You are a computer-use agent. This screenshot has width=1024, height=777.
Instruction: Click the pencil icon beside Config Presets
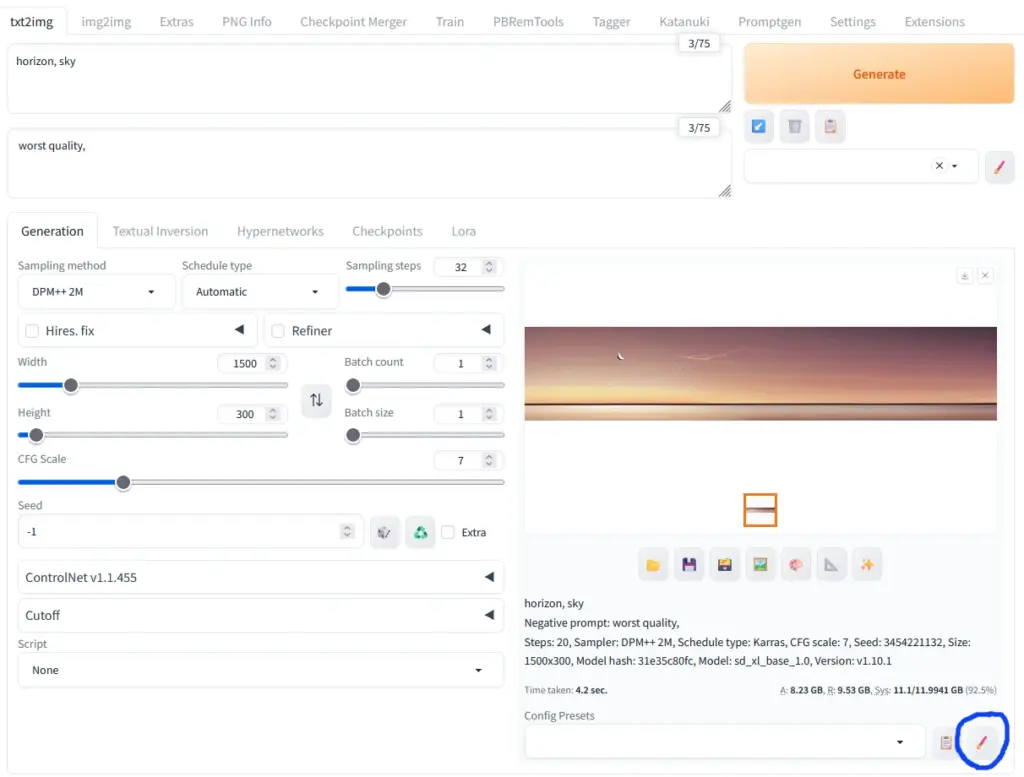click(x=981, y=742)
